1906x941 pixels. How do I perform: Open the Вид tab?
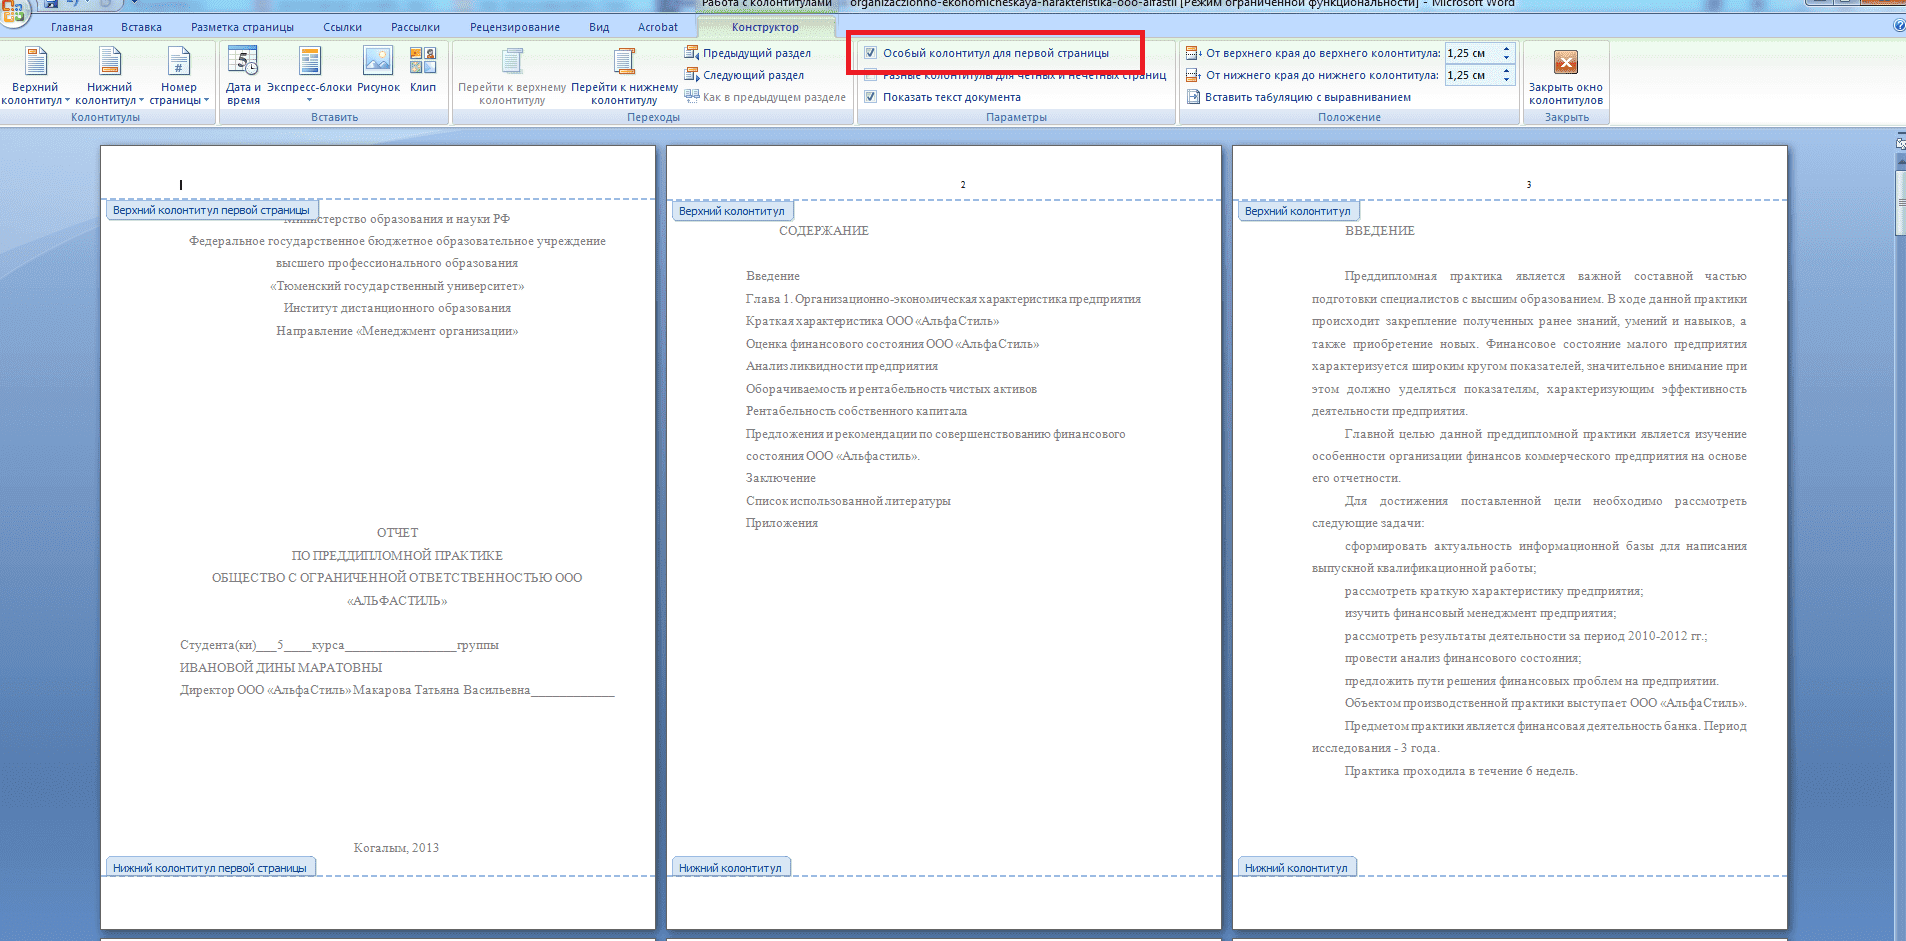click(x=599, y=27)
